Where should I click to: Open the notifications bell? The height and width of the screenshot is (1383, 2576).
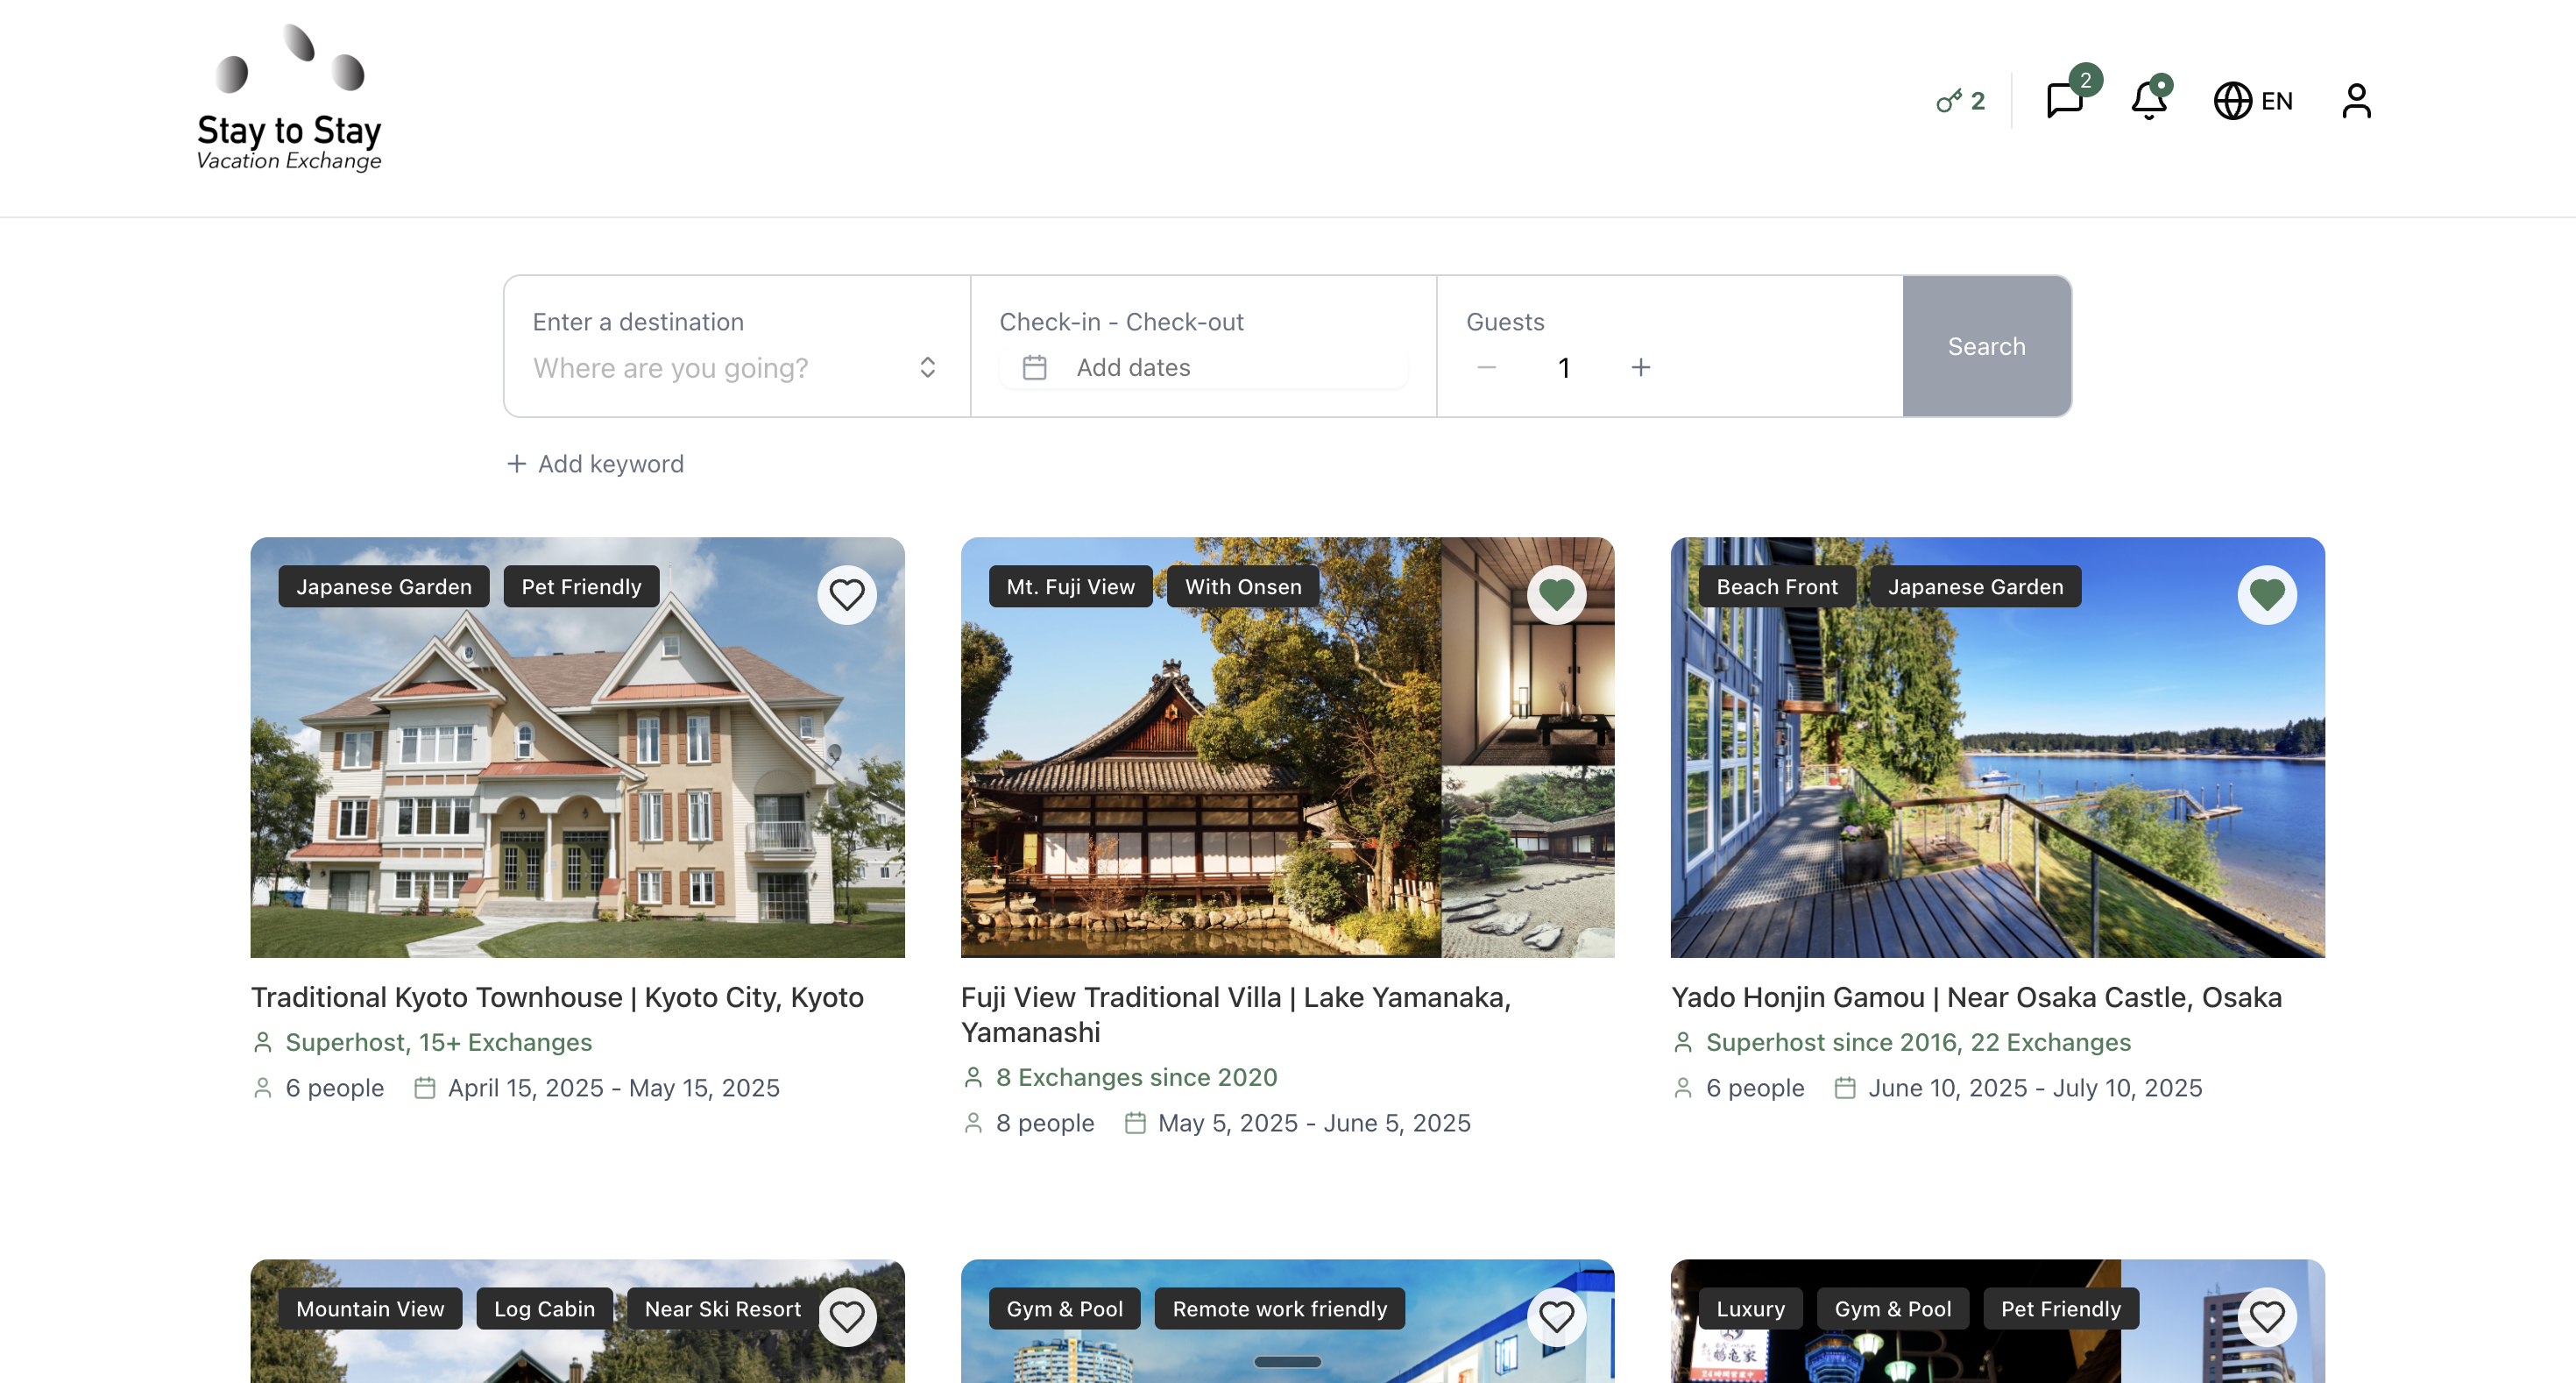2148,101
